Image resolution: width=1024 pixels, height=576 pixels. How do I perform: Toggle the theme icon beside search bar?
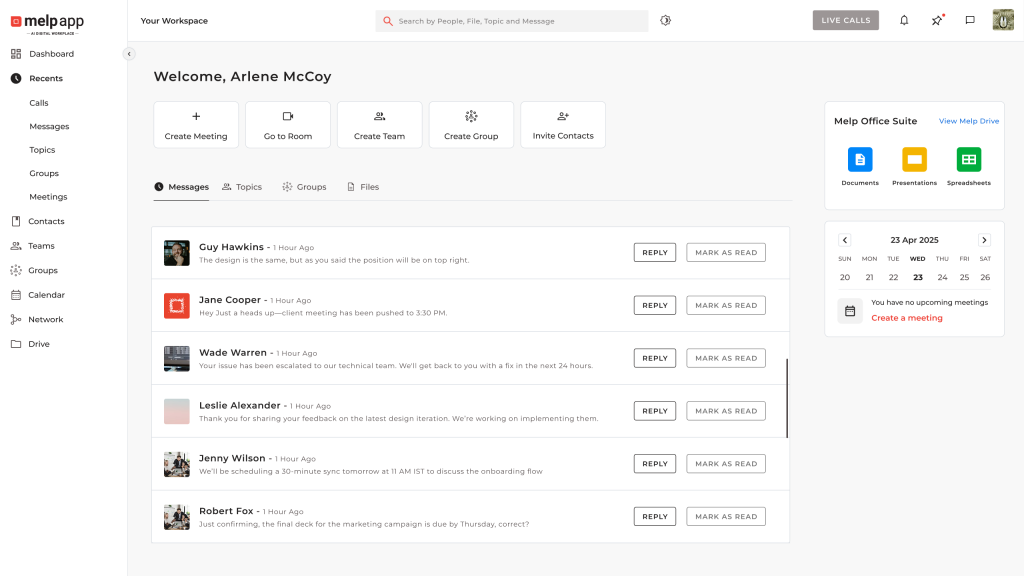[666, 20]
